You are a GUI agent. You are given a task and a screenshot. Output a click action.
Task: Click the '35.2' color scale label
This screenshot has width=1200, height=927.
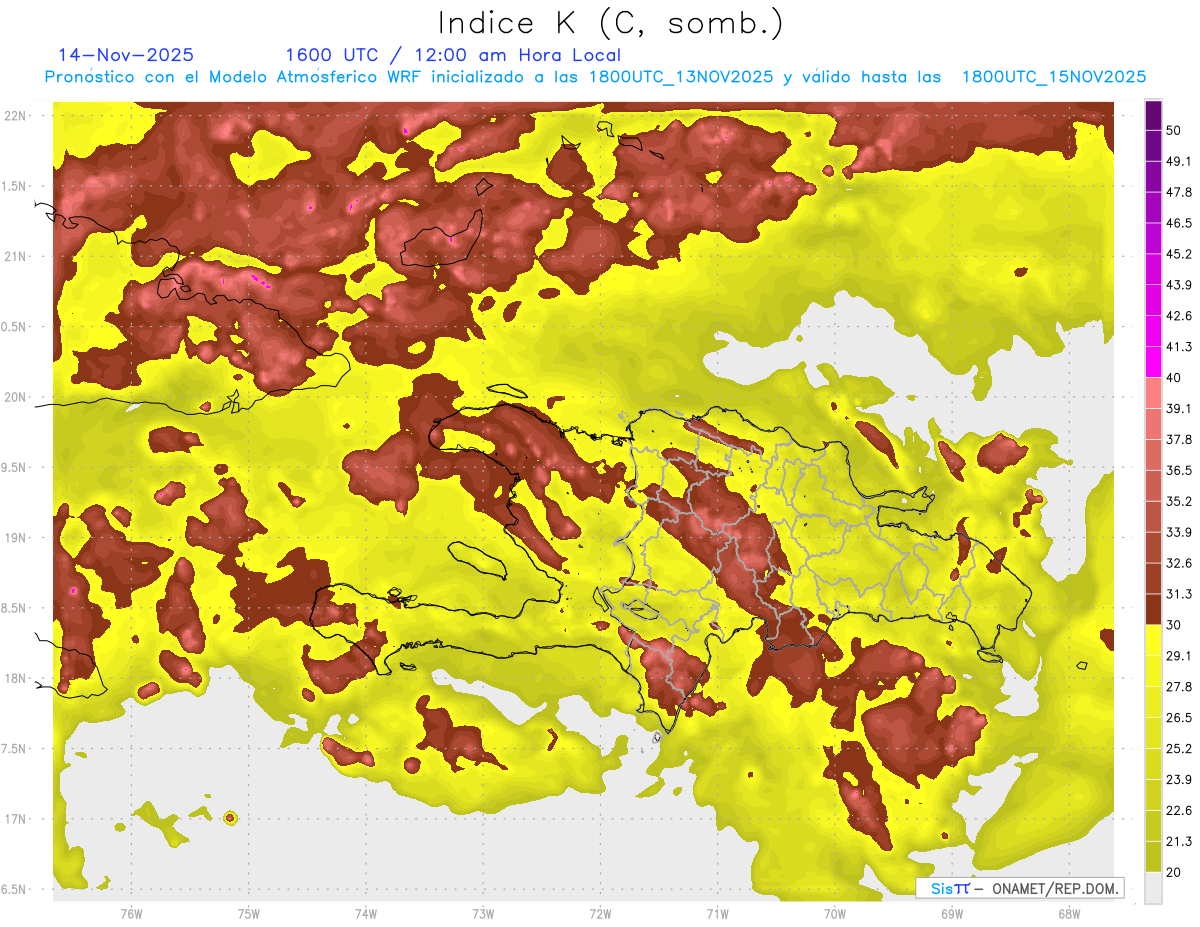[x=1178, y=501]
